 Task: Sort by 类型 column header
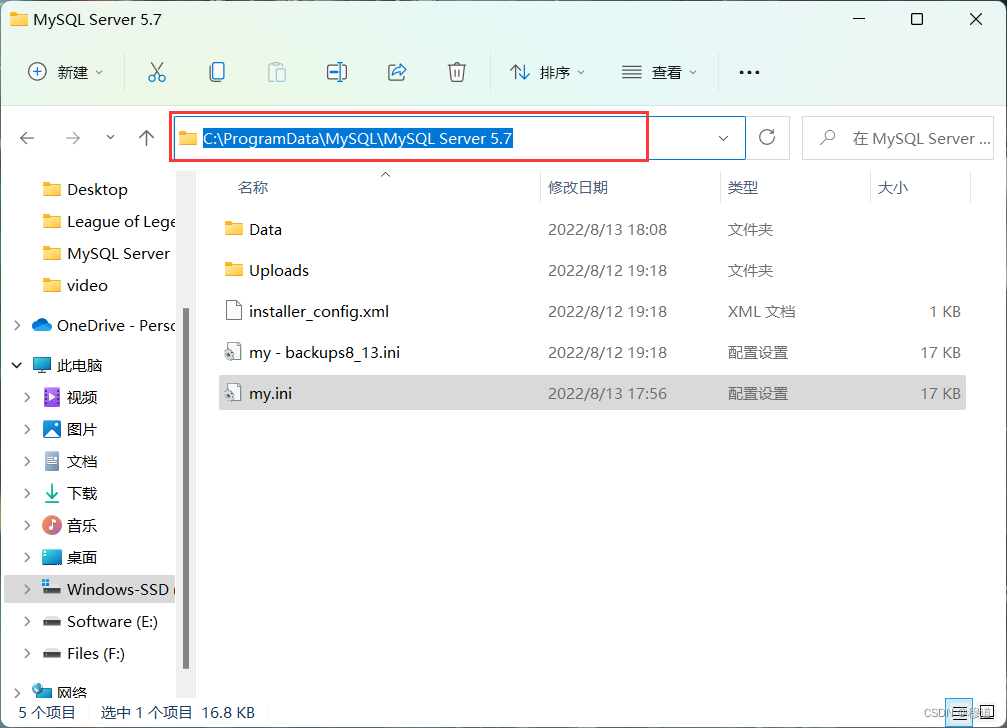[x=742, y=187]
